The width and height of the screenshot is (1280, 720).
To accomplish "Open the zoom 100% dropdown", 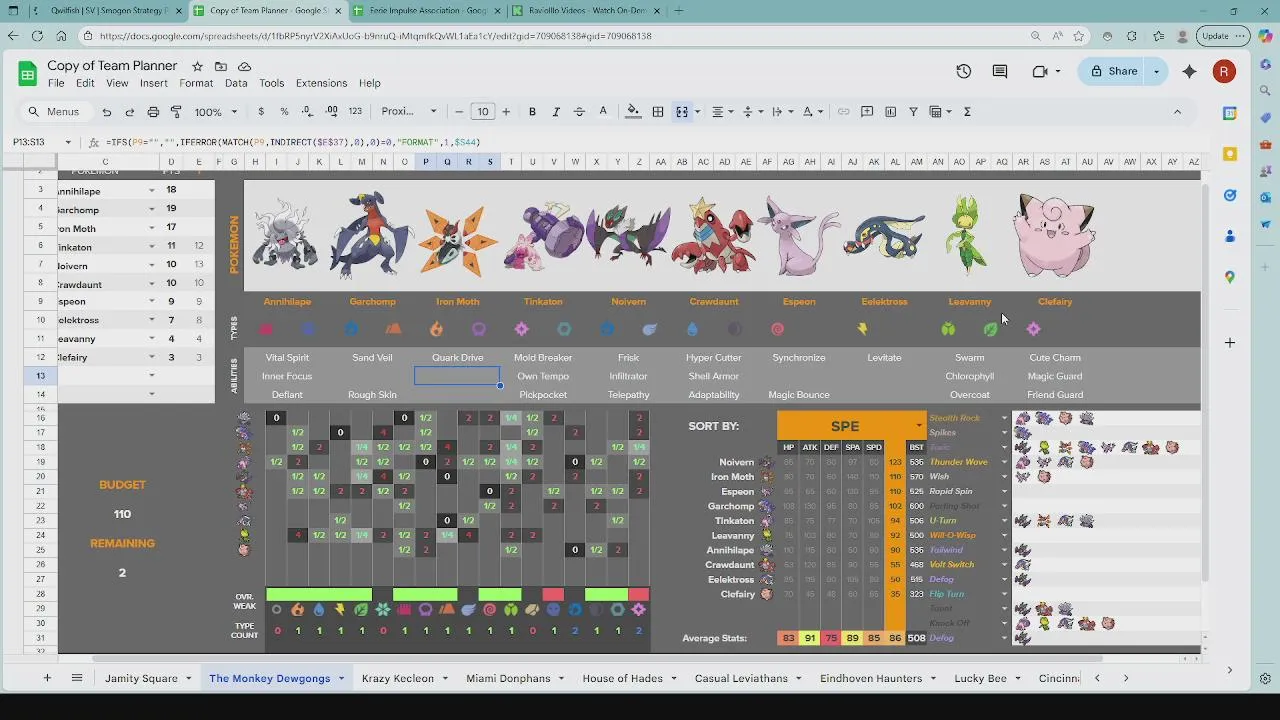I will [x=215, y=112].
